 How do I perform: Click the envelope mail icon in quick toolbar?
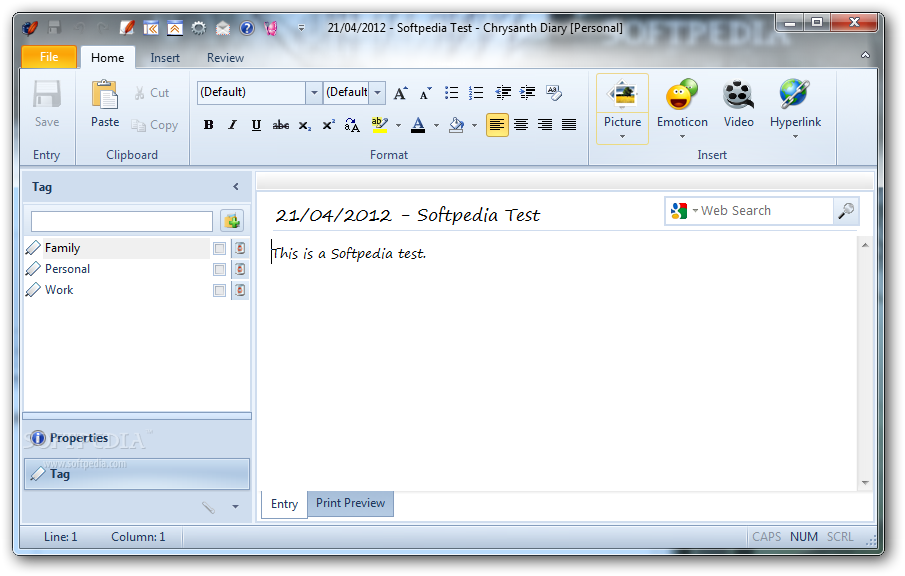click(223, 28)
